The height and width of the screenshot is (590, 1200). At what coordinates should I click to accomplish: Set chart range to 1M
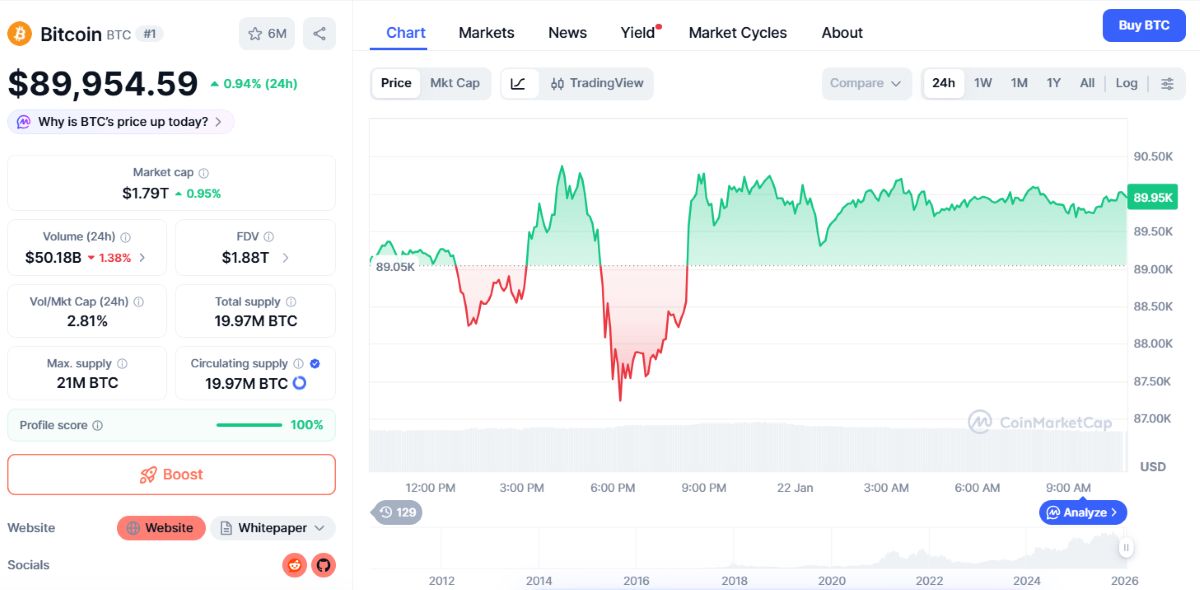pyautogui.click(x=1019, y=83)
